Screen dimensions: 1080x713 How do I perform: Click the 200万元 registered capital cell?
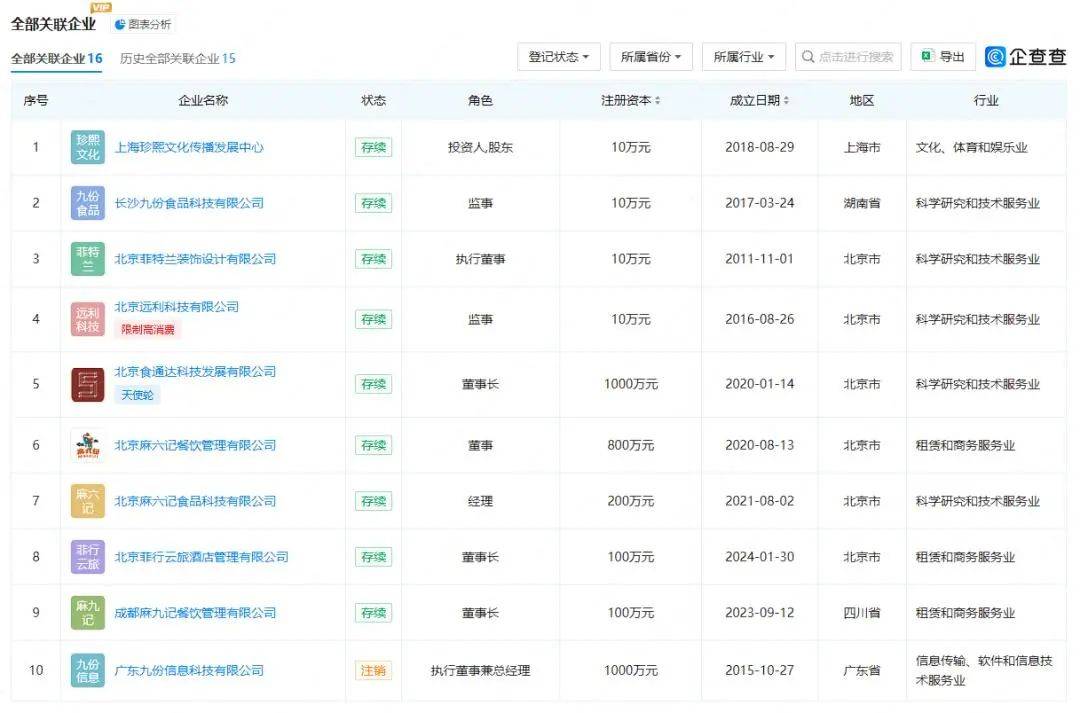pos(630,502)
